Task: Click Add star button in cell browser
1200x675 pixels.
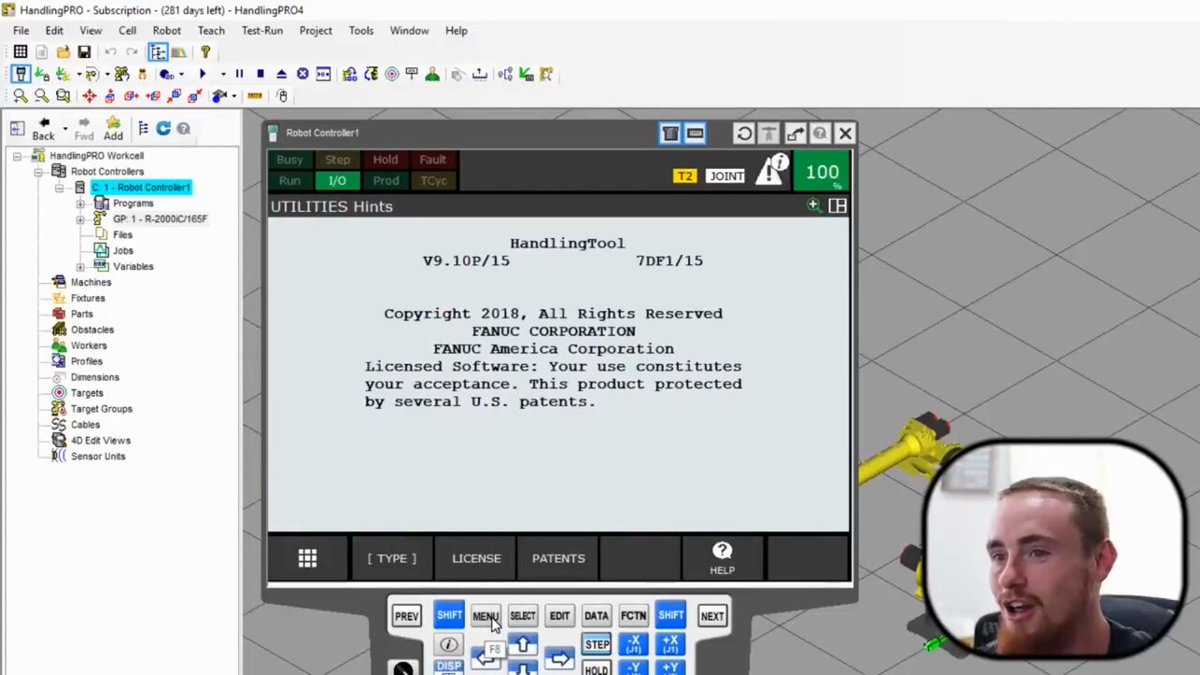Action: (x=113, y=128)
